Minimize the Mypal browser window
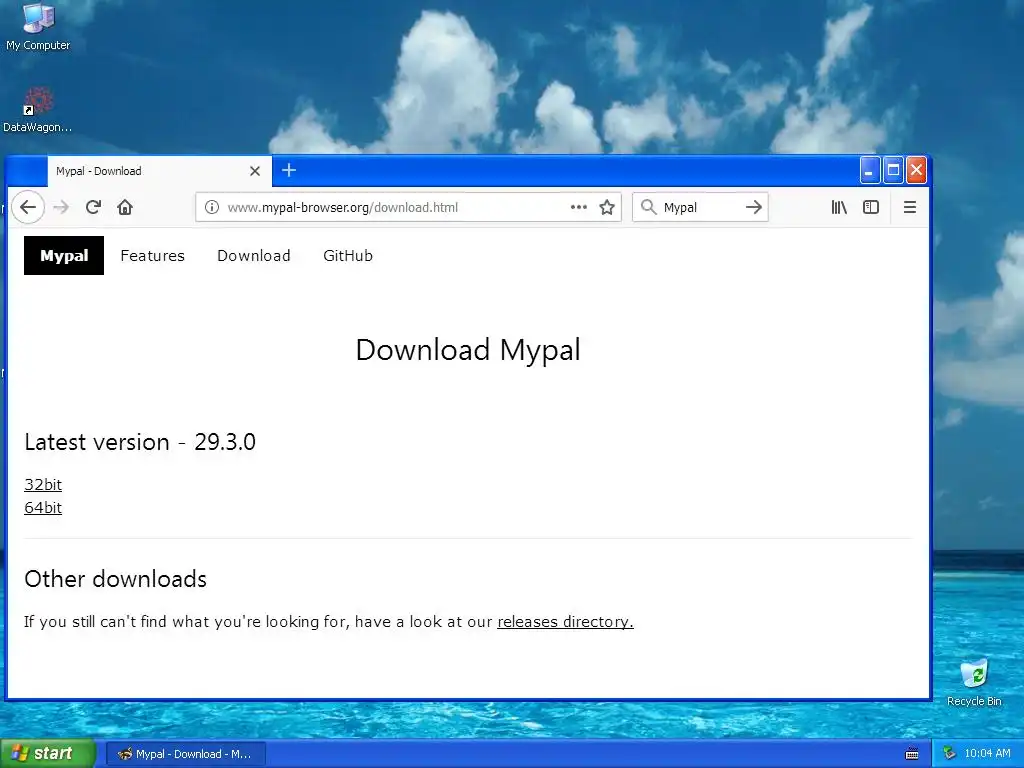 tap(869, 170)
